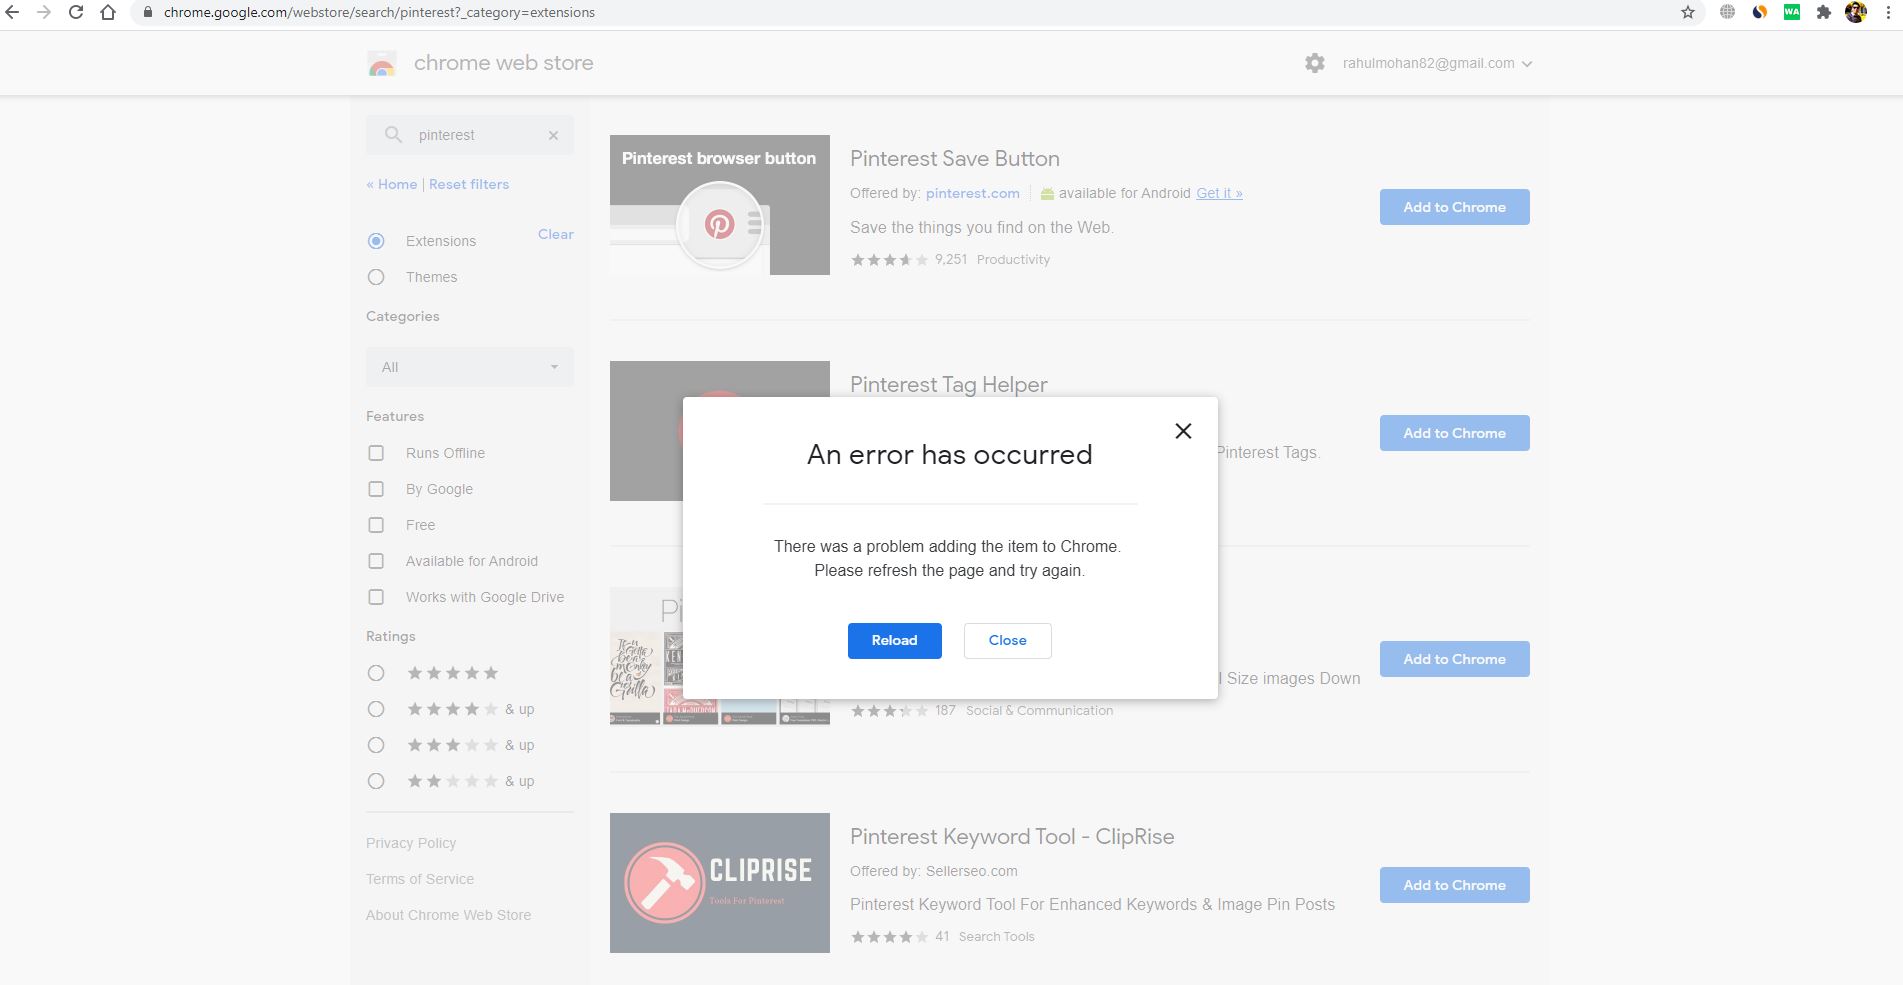Click Reload in the error dialog
Screen dimensions: 1903x985
895,641
